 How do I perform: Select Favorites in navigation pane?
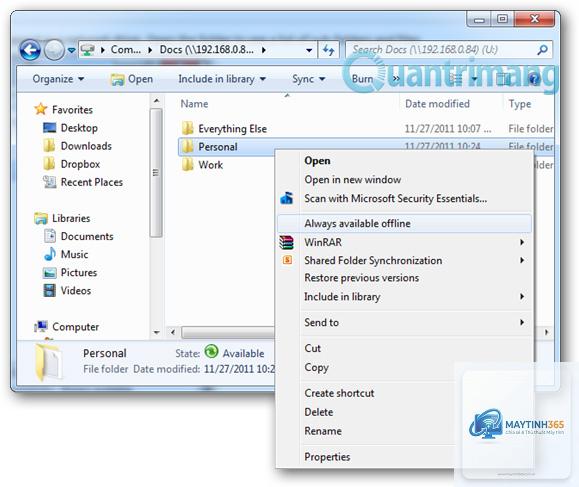tap(72, 110)
